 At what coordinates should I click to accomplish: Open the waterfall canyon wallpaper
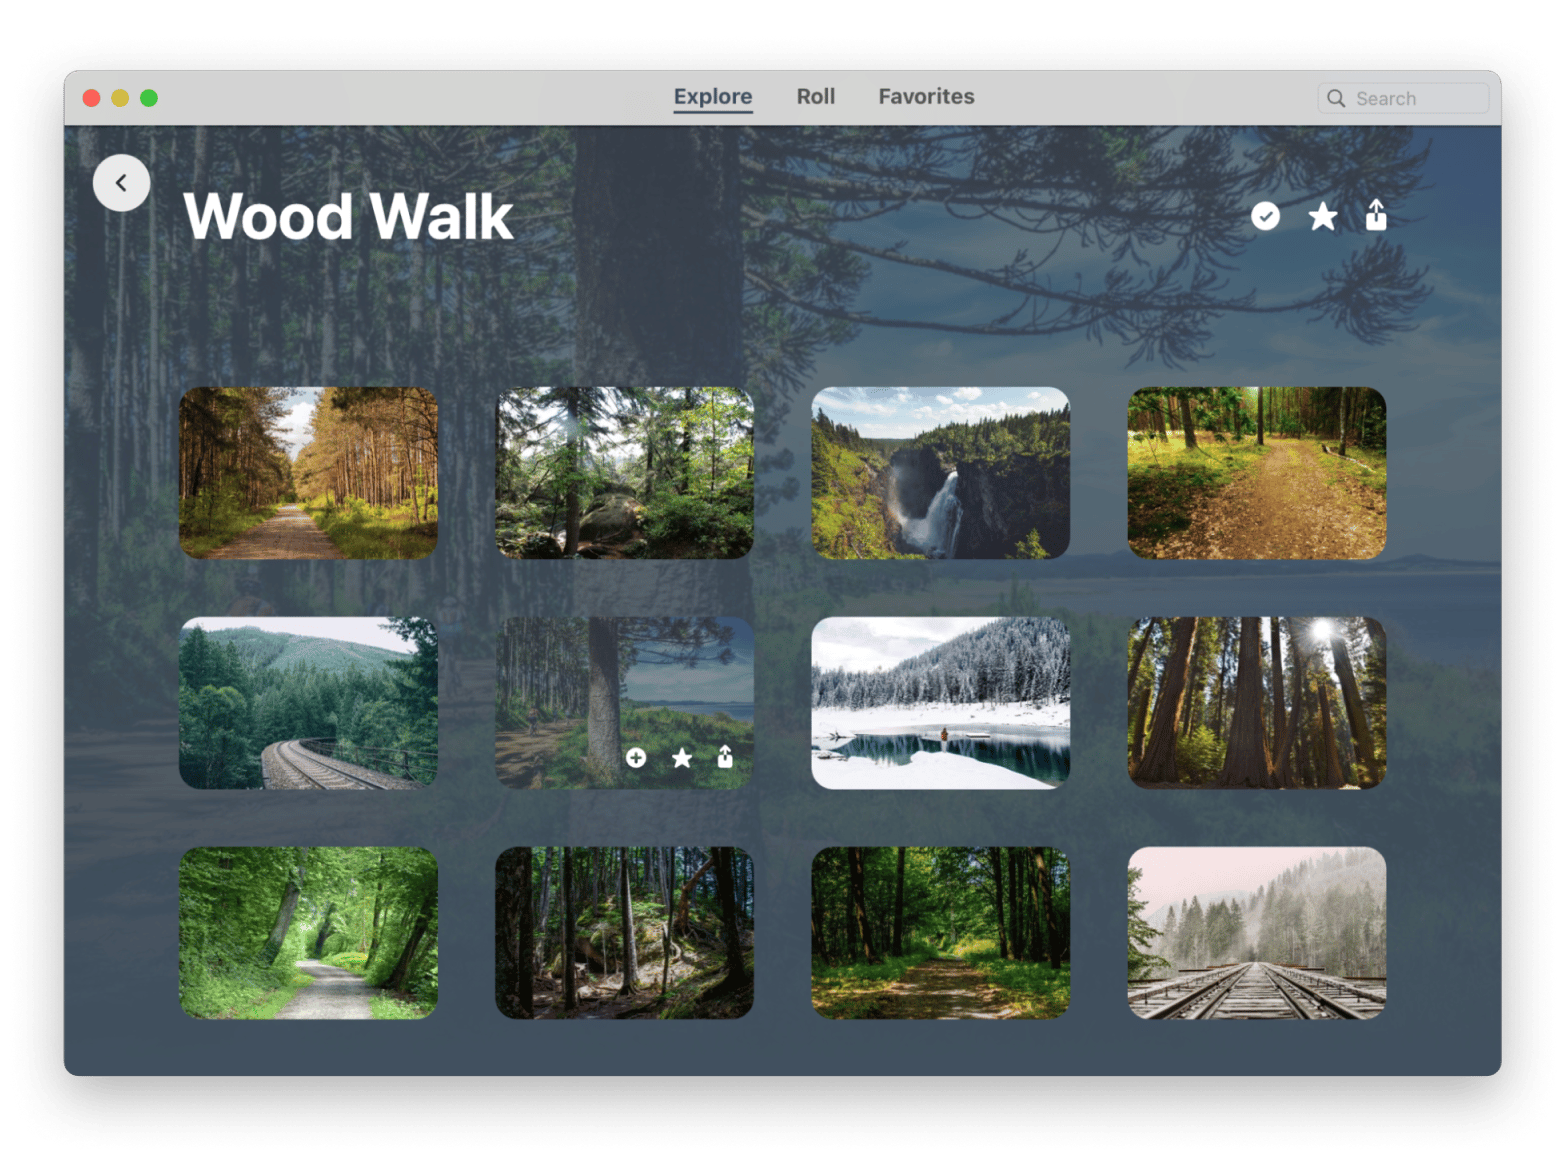(x=940, y=473)
